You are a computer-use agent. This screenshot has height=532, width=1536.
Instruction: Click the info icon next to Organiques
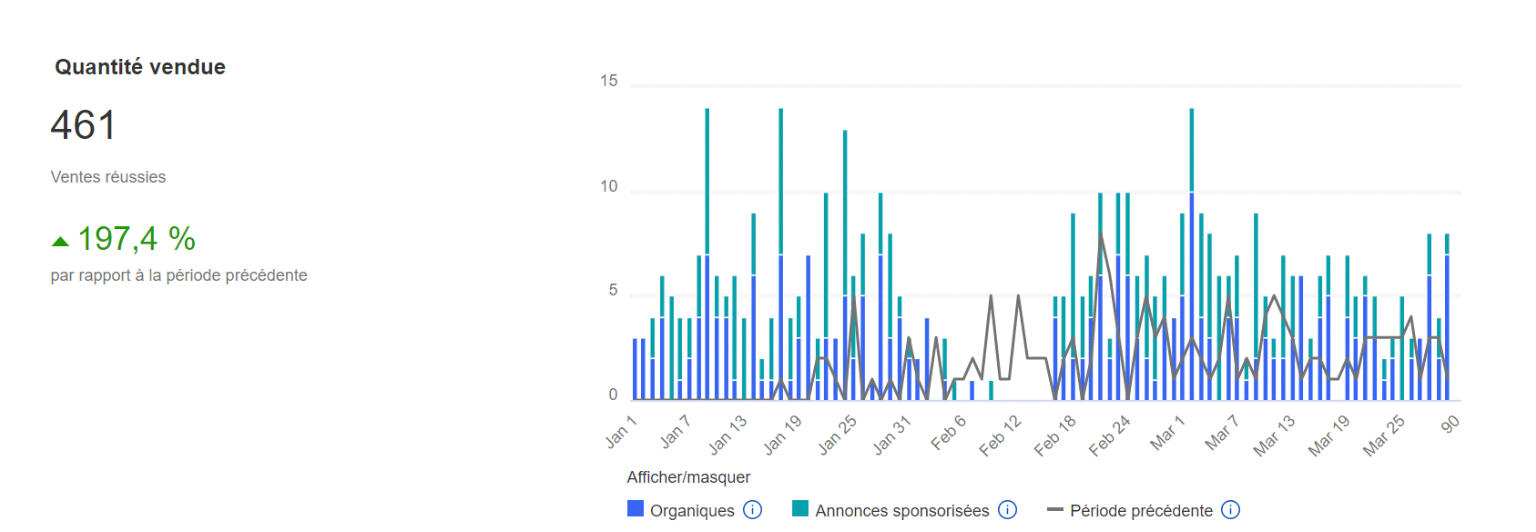pos(752,510)
